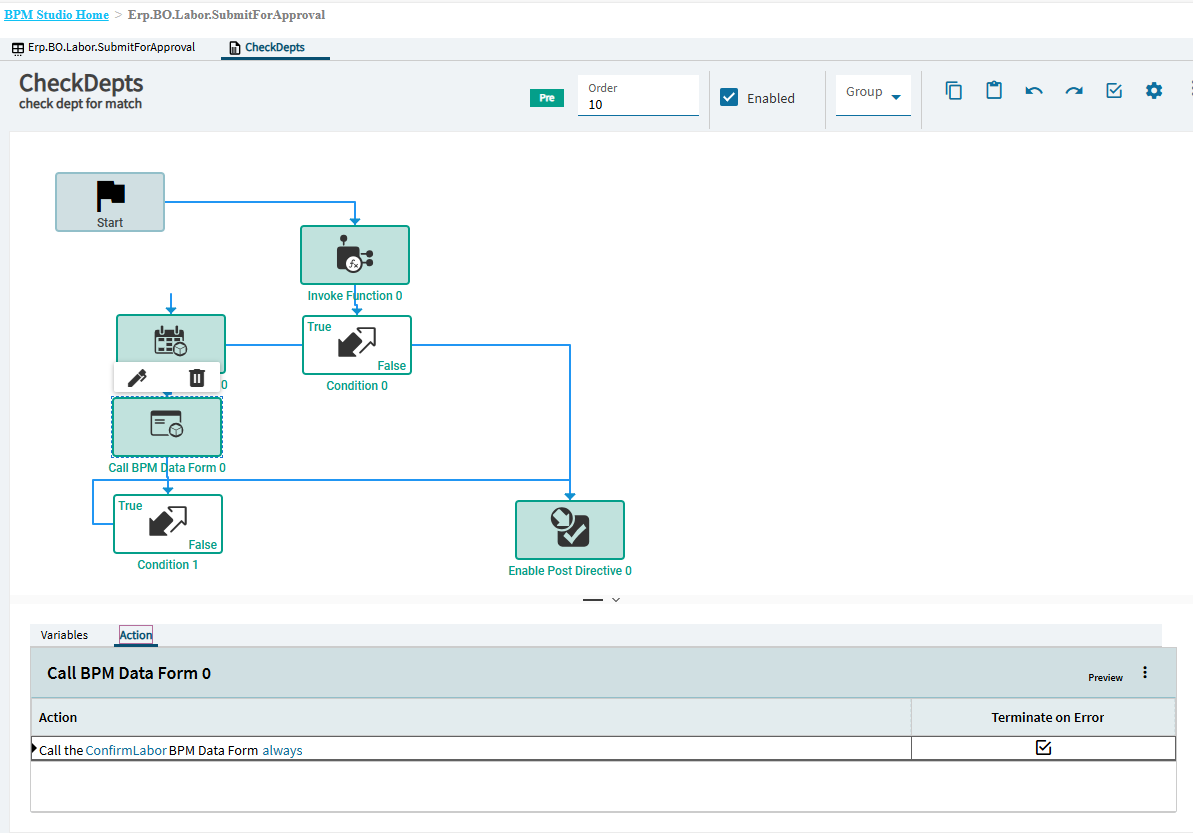Viewport: 1193px width, 833px height.
Task: Undo the last change
Action: pos(1034,91)
